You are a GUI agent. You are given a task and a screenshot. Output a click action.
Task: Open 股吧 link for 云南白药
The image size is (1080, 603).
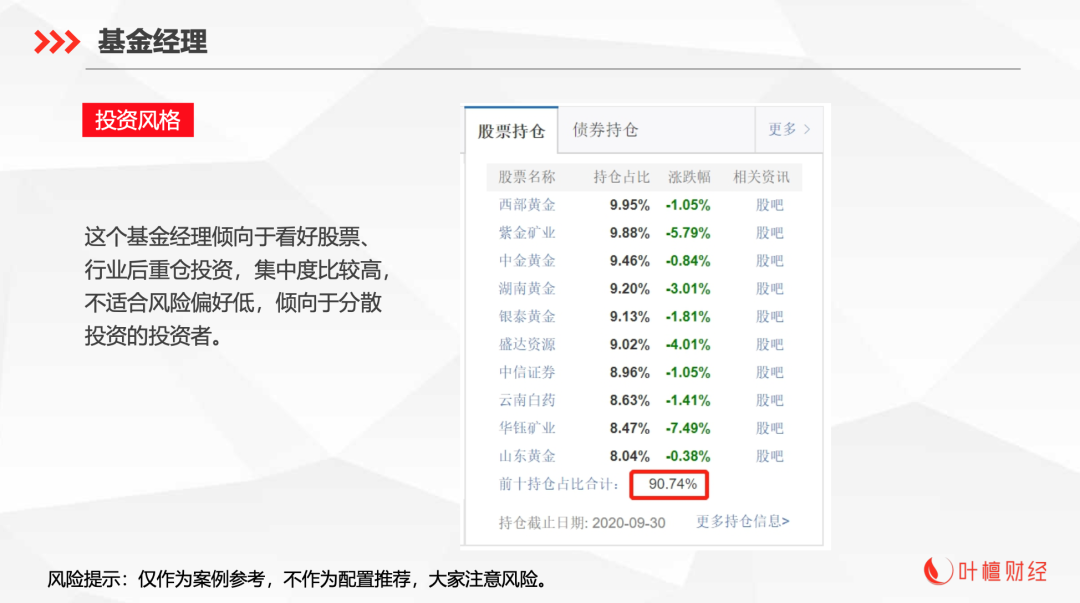[x=769, y=400]
